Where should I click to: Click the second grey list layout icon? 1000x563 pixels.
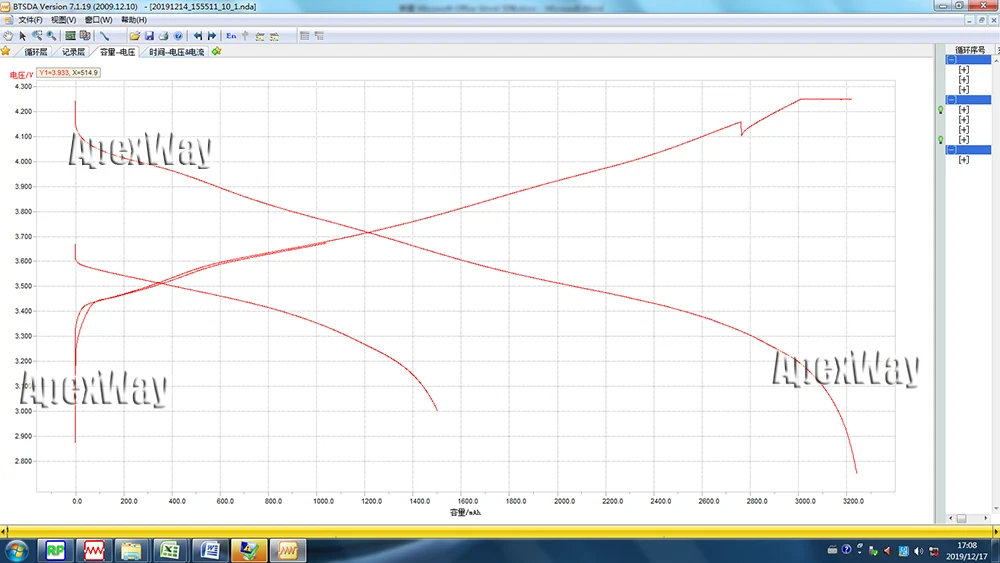[319, 36]
